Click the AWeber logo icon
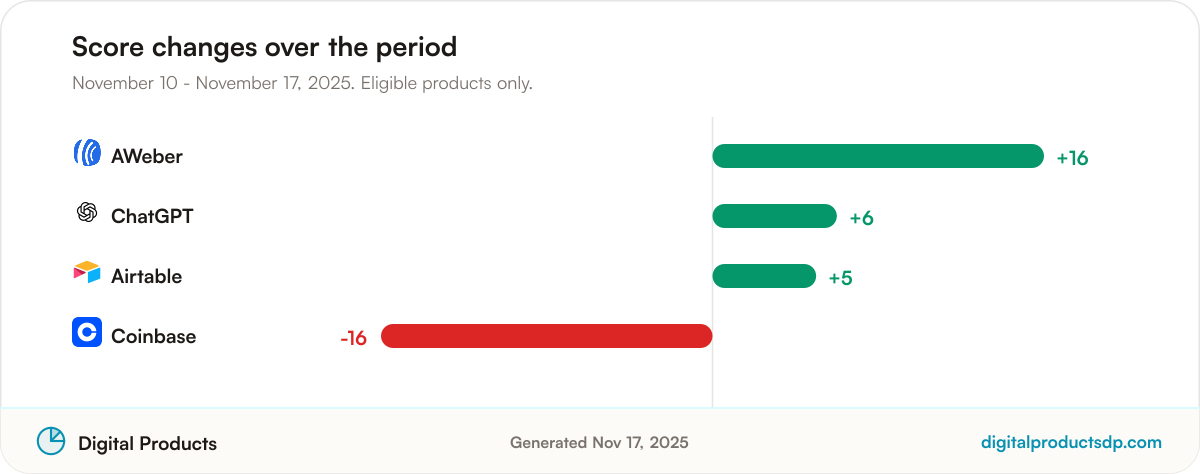 [87, 153]
